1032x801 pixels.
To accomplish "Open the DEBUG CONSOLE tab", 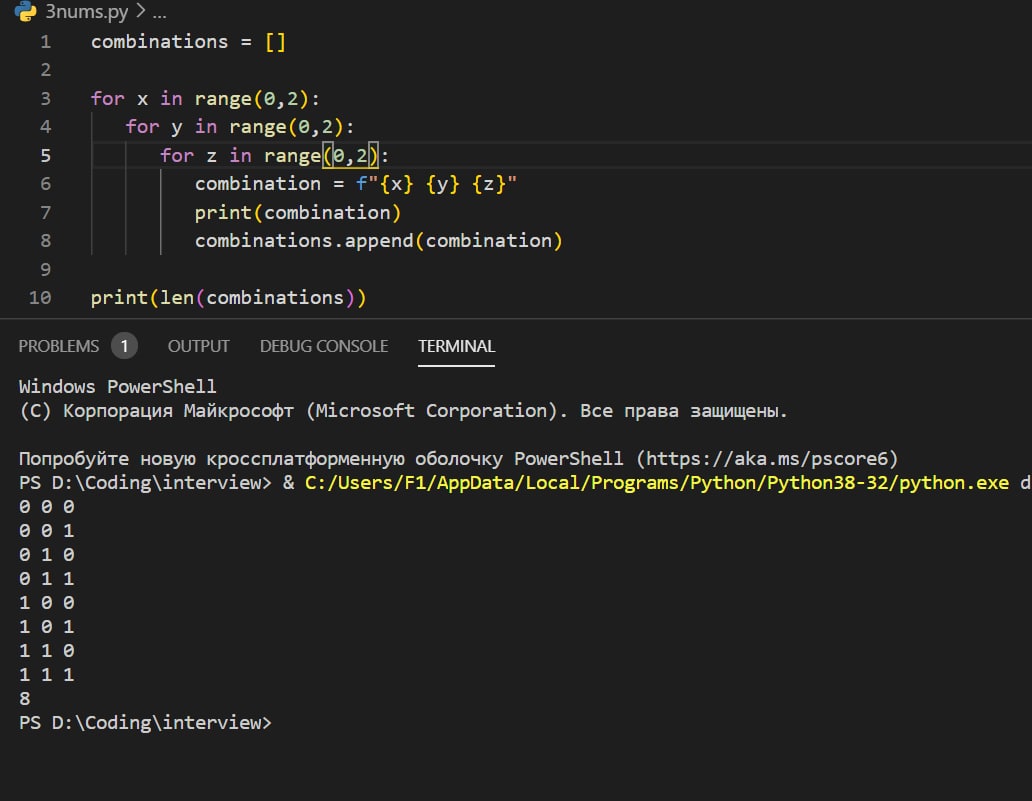I will [324, 346].
